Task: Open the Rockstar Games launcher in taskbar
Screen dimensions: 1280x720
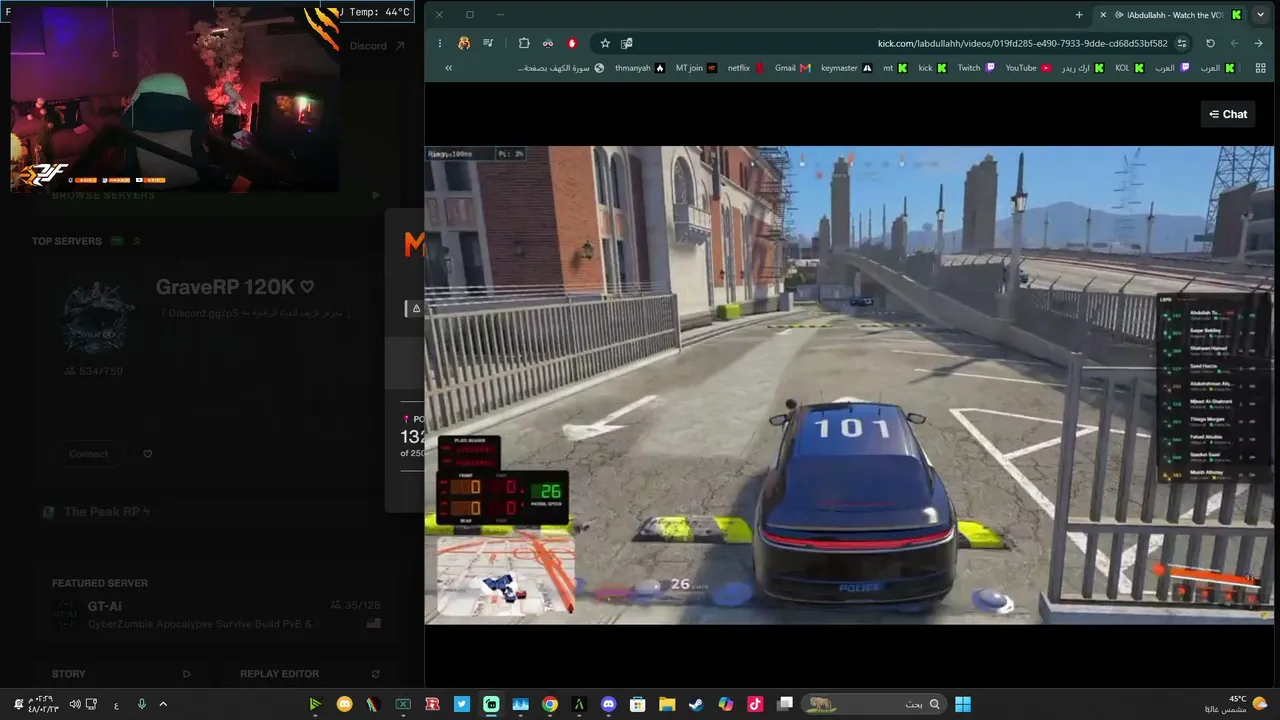Action: click(432, 704)
